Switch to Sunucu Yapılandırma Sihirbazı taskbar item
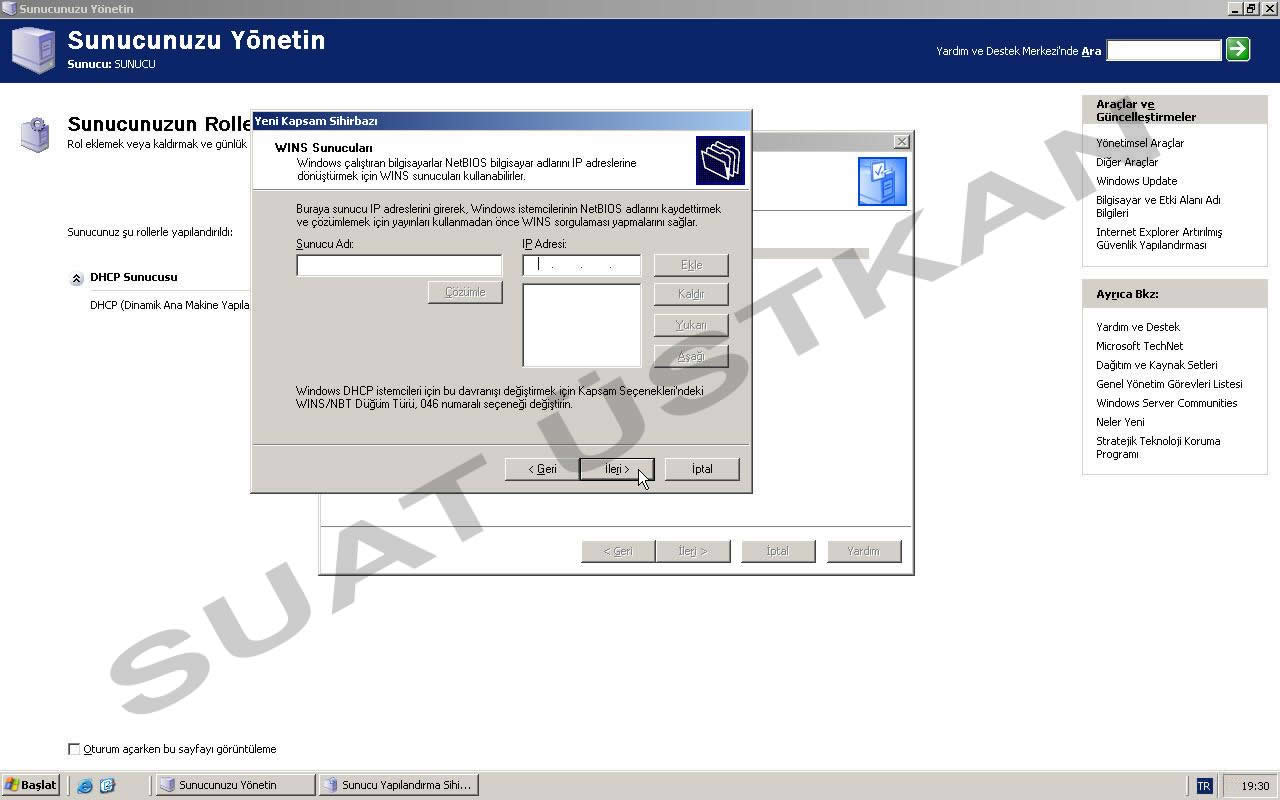The width and height of the screenshot is (1280, 800). tap(398, 785)
